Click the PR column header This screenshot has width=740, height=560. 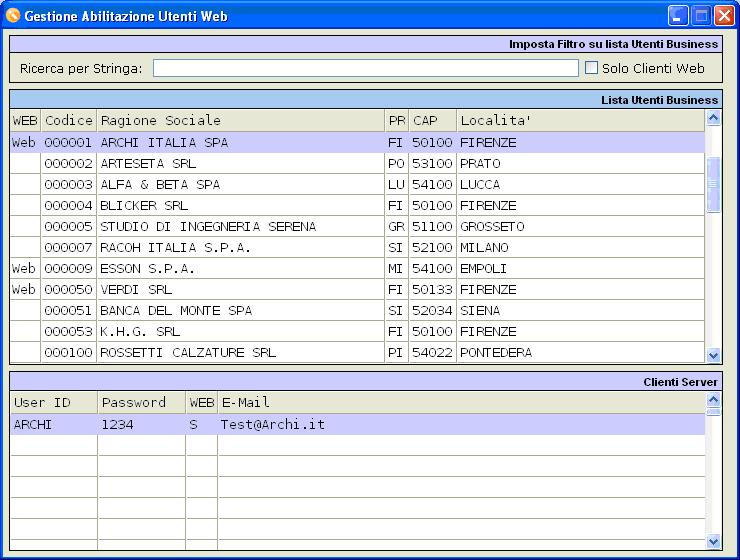pos(397,121)
